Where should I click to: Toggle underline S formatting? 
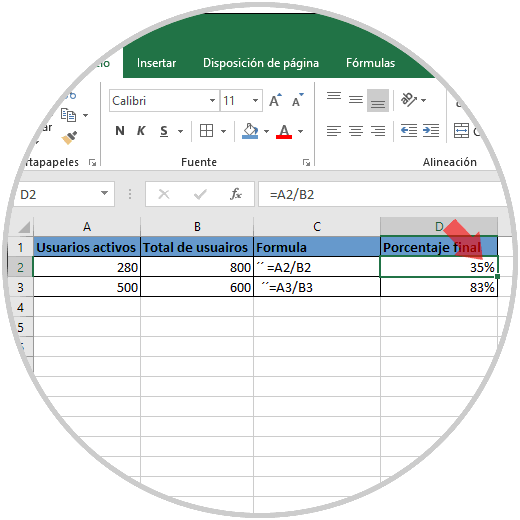click(x=164, y=131)
